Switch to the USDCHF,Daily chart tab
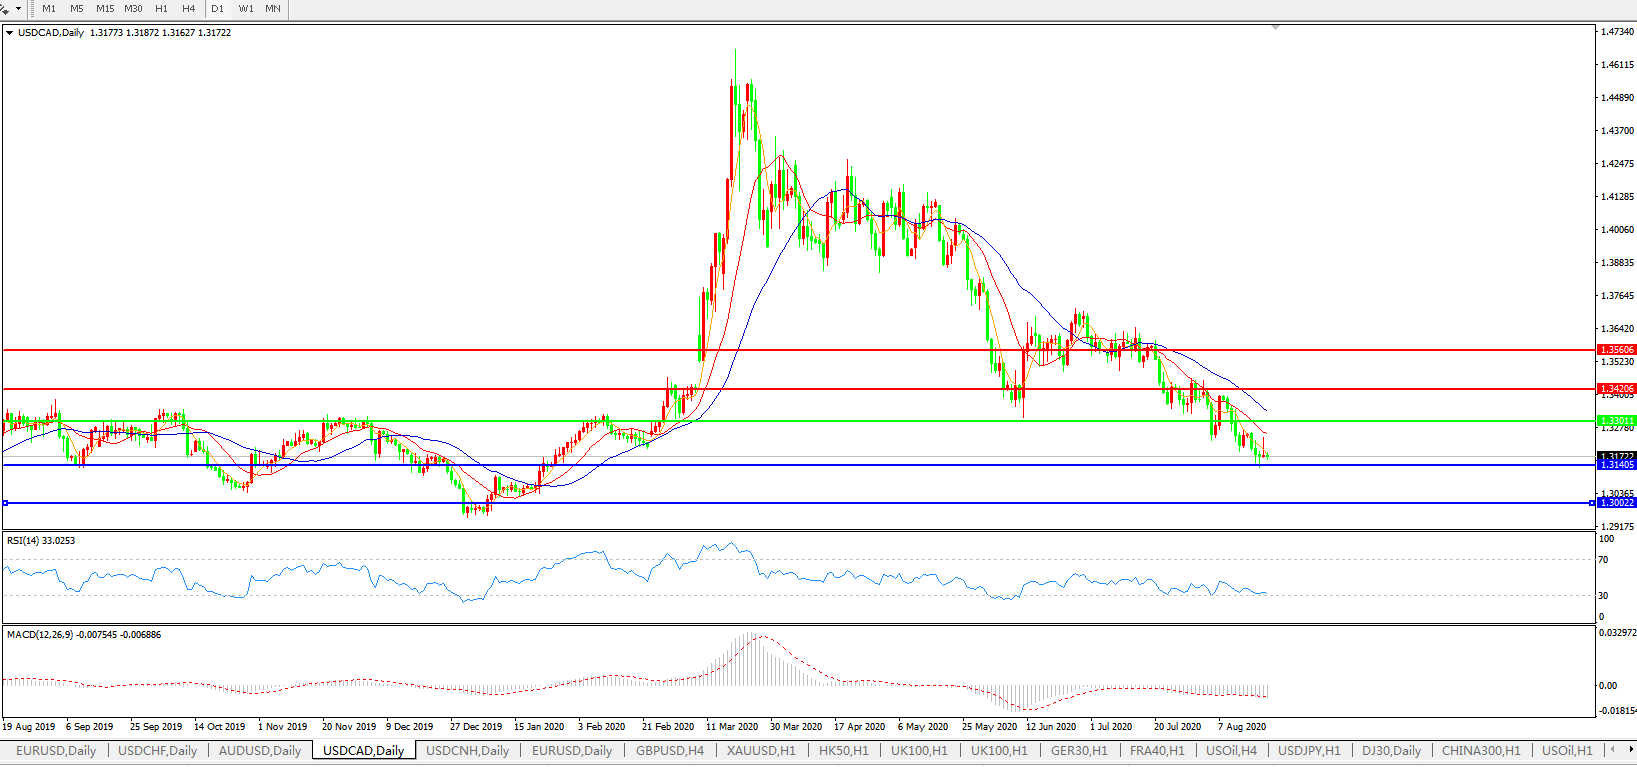Screen dimensions: 1637x767 click(x=157, y=751)
